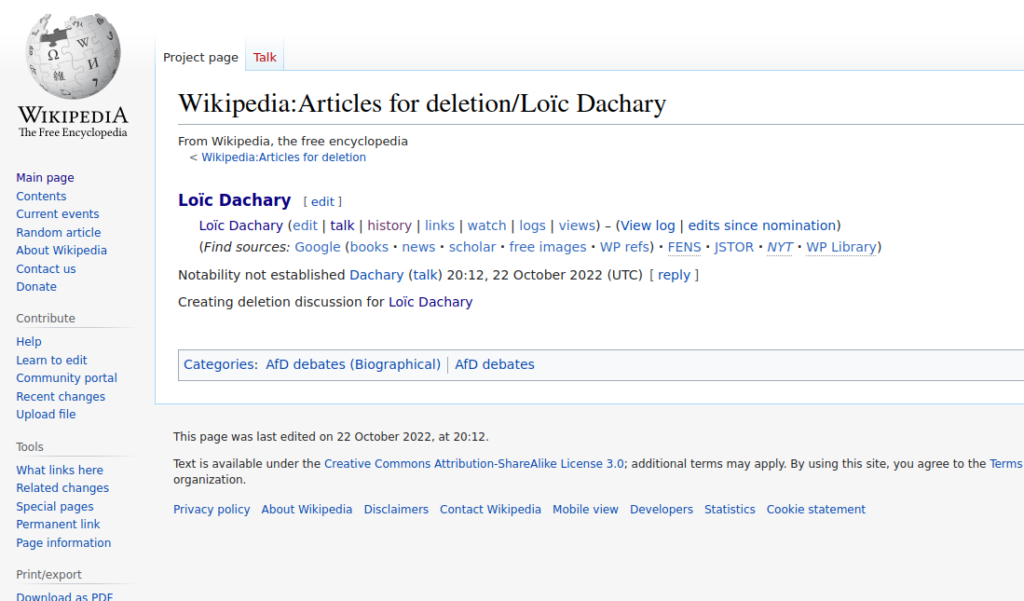Switch to the Talk tab
Screen dimensions: 1024x601
point(264,57)
